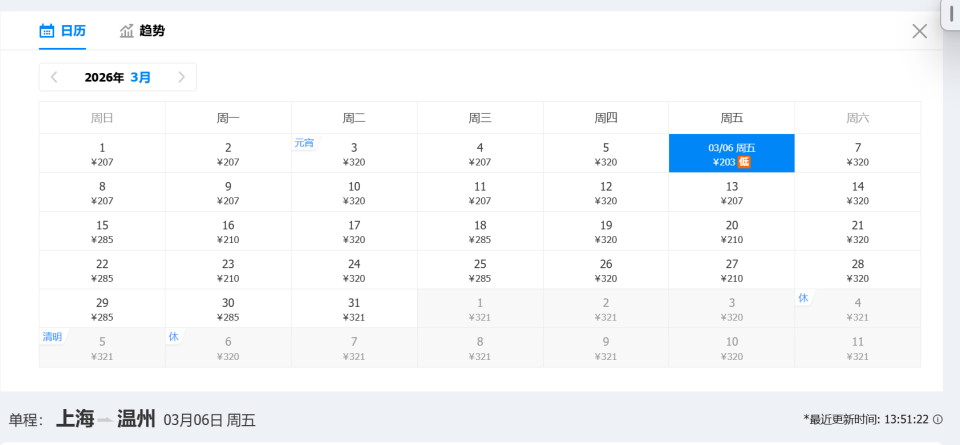Click the 休 tag on April 4
Image resolution: width=960 pixels, height=445 pixels.
point(803,298)
